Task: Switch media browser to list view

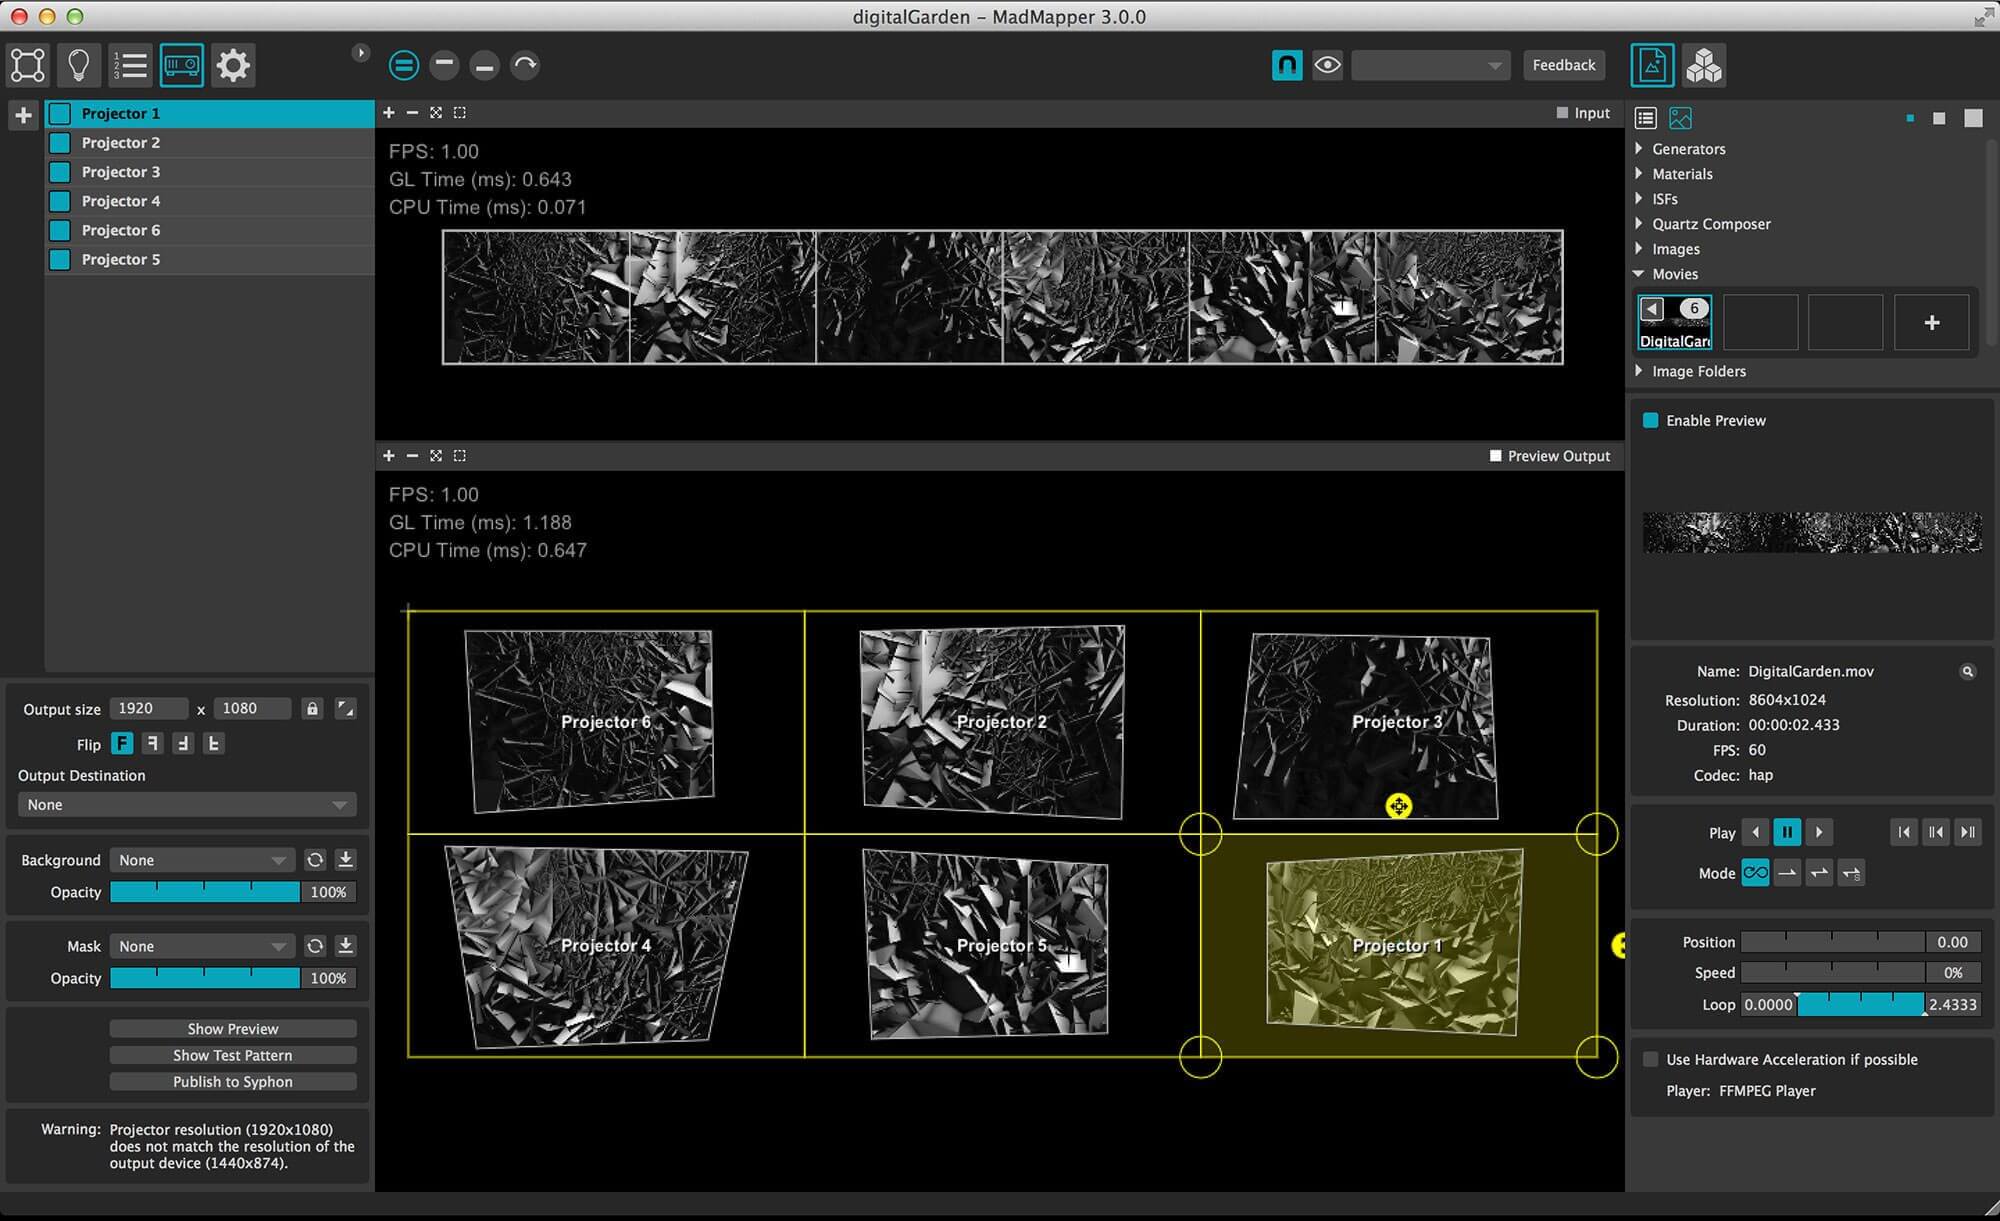Action: pos(1646,118)
